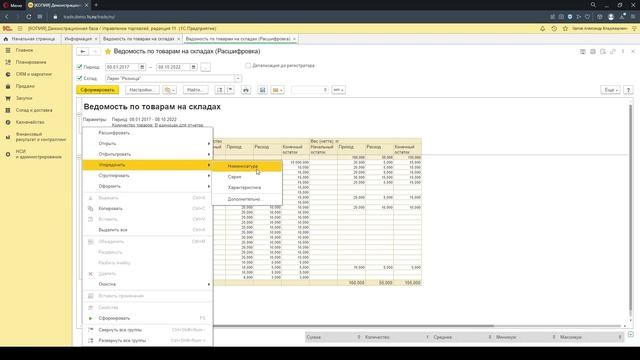Screen dimensions: 640x360
Task: Open the browser profile avatar icon
Action: 611,17
